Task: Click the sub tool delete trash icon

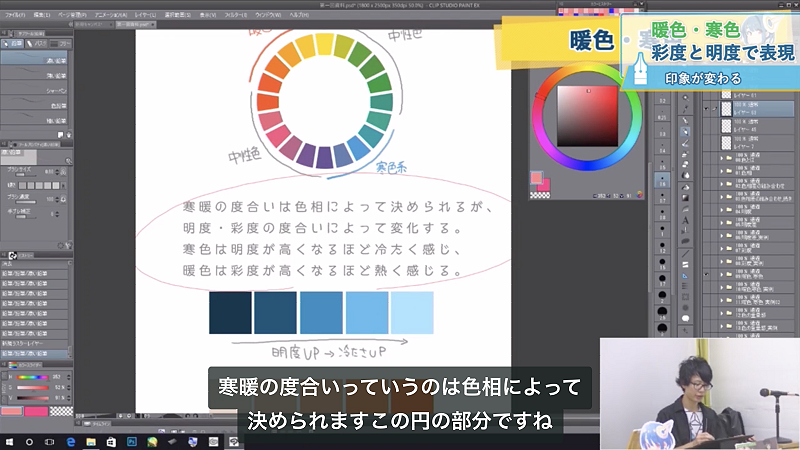Action: coord(69,135)
